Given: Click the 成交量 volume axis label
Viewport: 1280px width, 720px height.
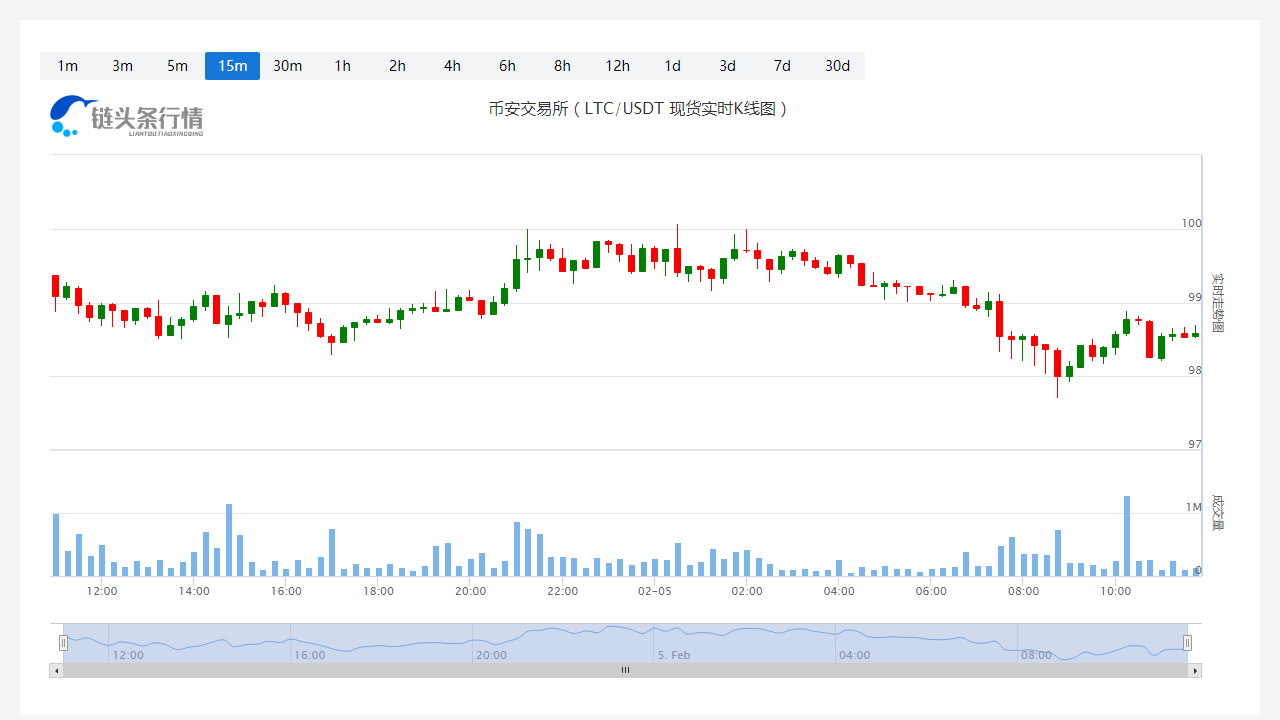Looking at the screenshot, I should tap(1217, 511).
